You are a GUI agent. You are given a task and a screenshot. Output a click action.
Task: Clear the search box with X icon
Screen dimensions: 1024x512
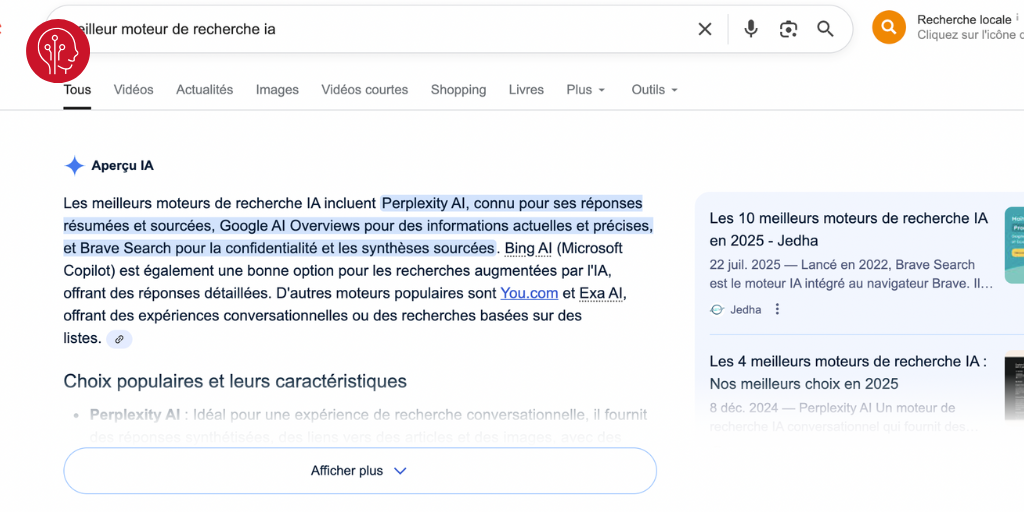point(705,29)
